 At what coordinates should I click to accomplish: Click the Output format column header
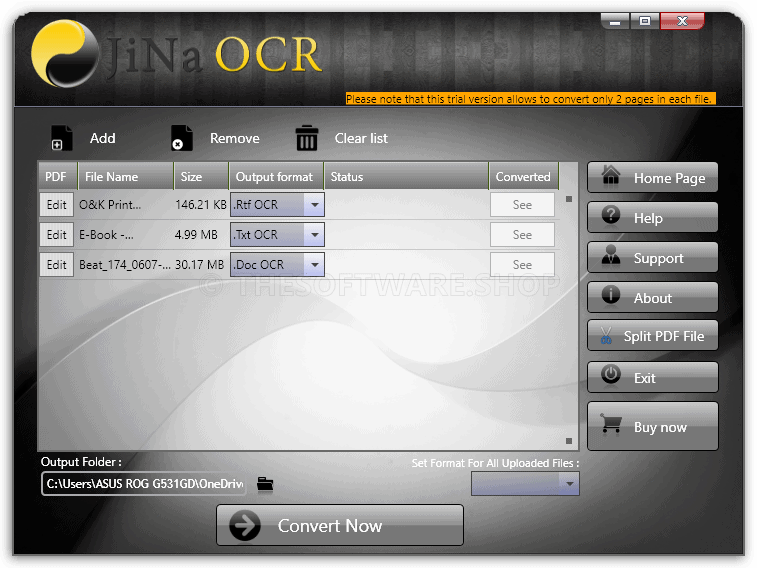pos(276,177)
